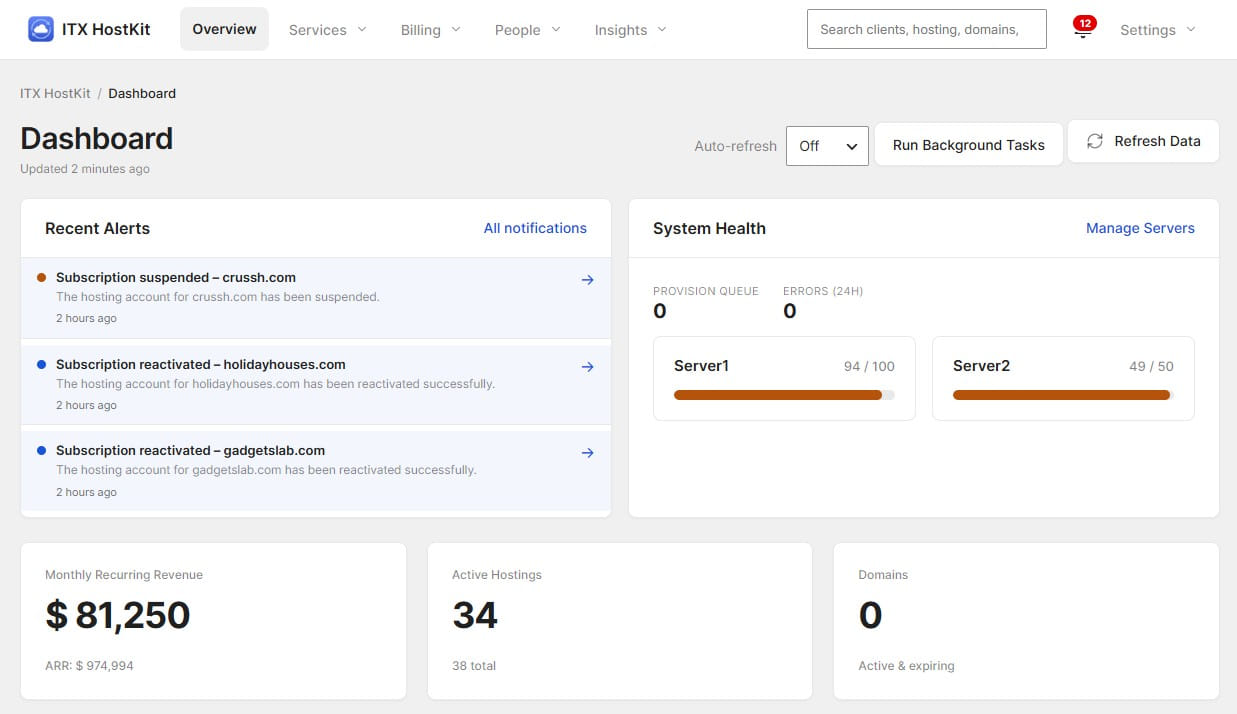Click the '38 total' text
This screenshot has height=714, width=1237.
pyautogui.click(x=474, y=665)
